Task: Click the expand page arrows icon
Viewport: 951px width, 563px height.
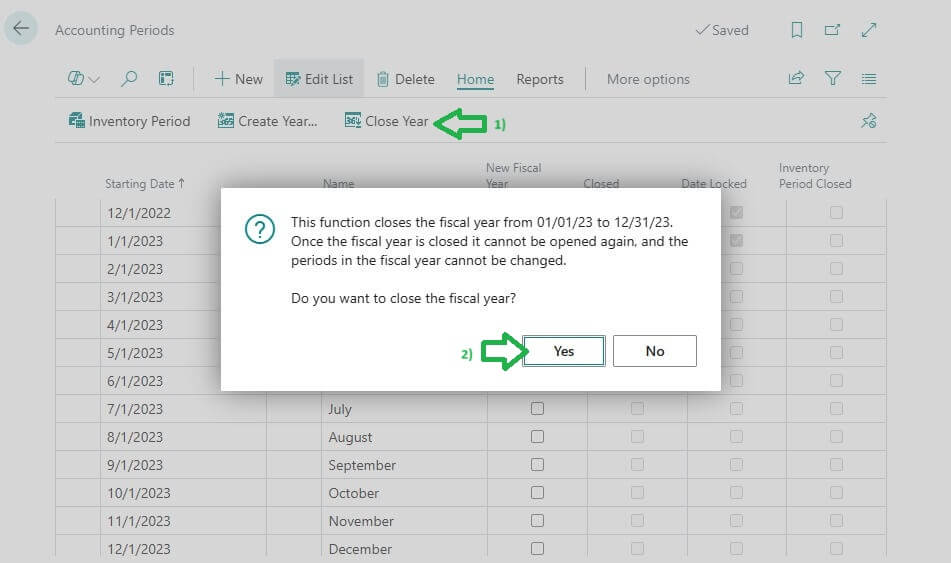Action: pos(868,30)
